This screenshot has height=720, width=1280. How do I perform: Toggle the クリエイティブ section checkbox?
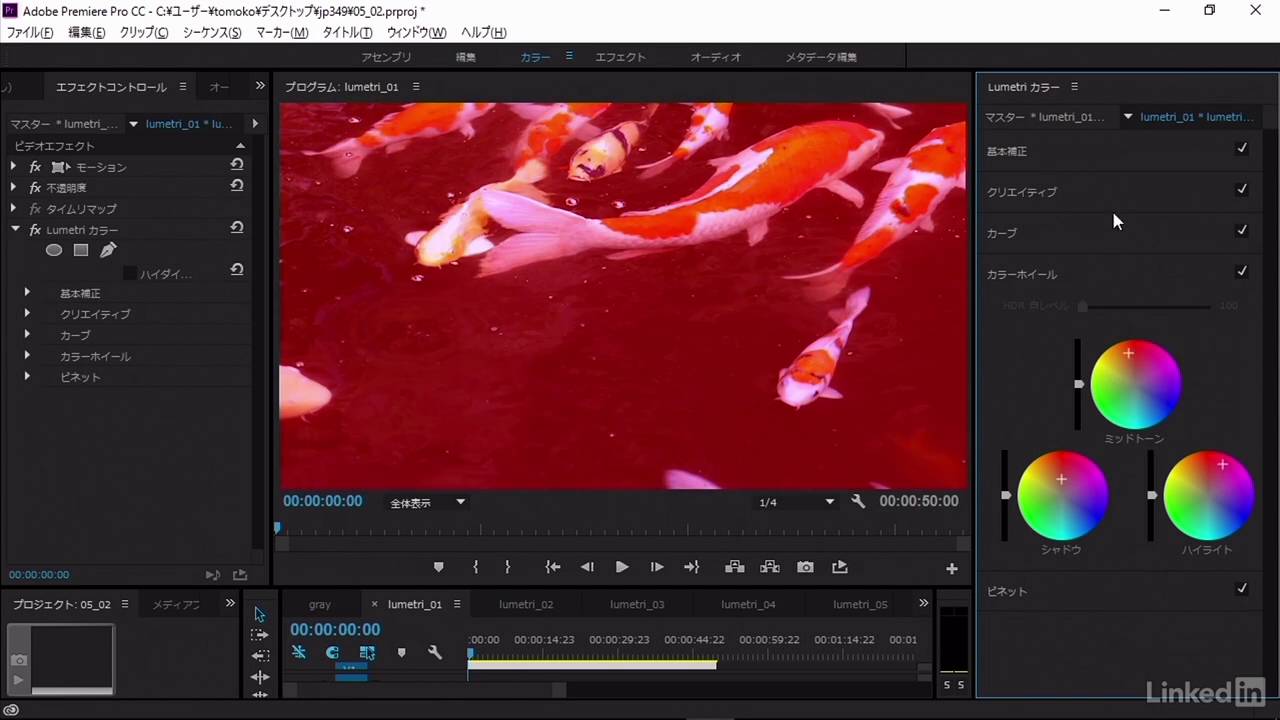click(1242, 190)
